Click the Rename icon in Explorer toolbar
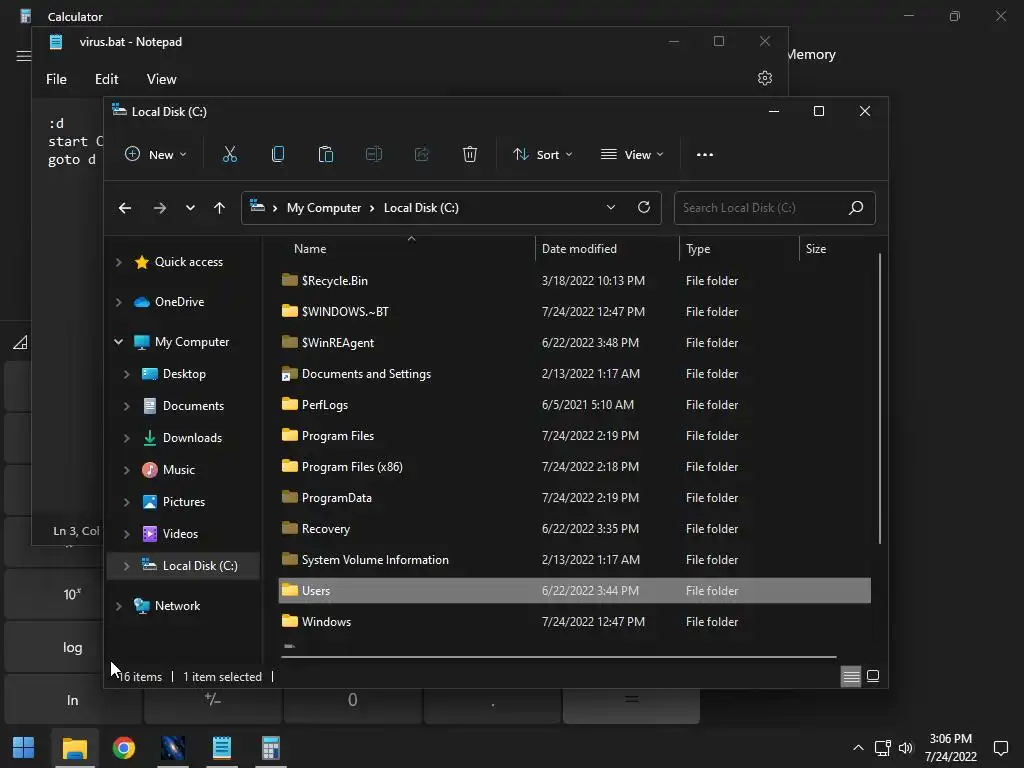1024x768 pixels. (374, 155)
